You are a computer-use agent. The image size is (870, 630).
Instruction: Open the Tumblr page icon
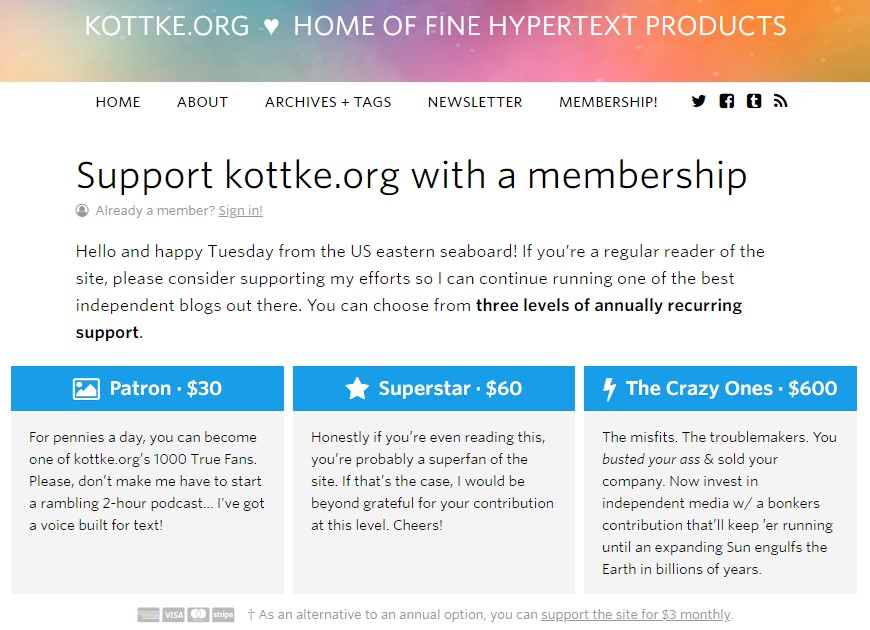tap(754, 101)
